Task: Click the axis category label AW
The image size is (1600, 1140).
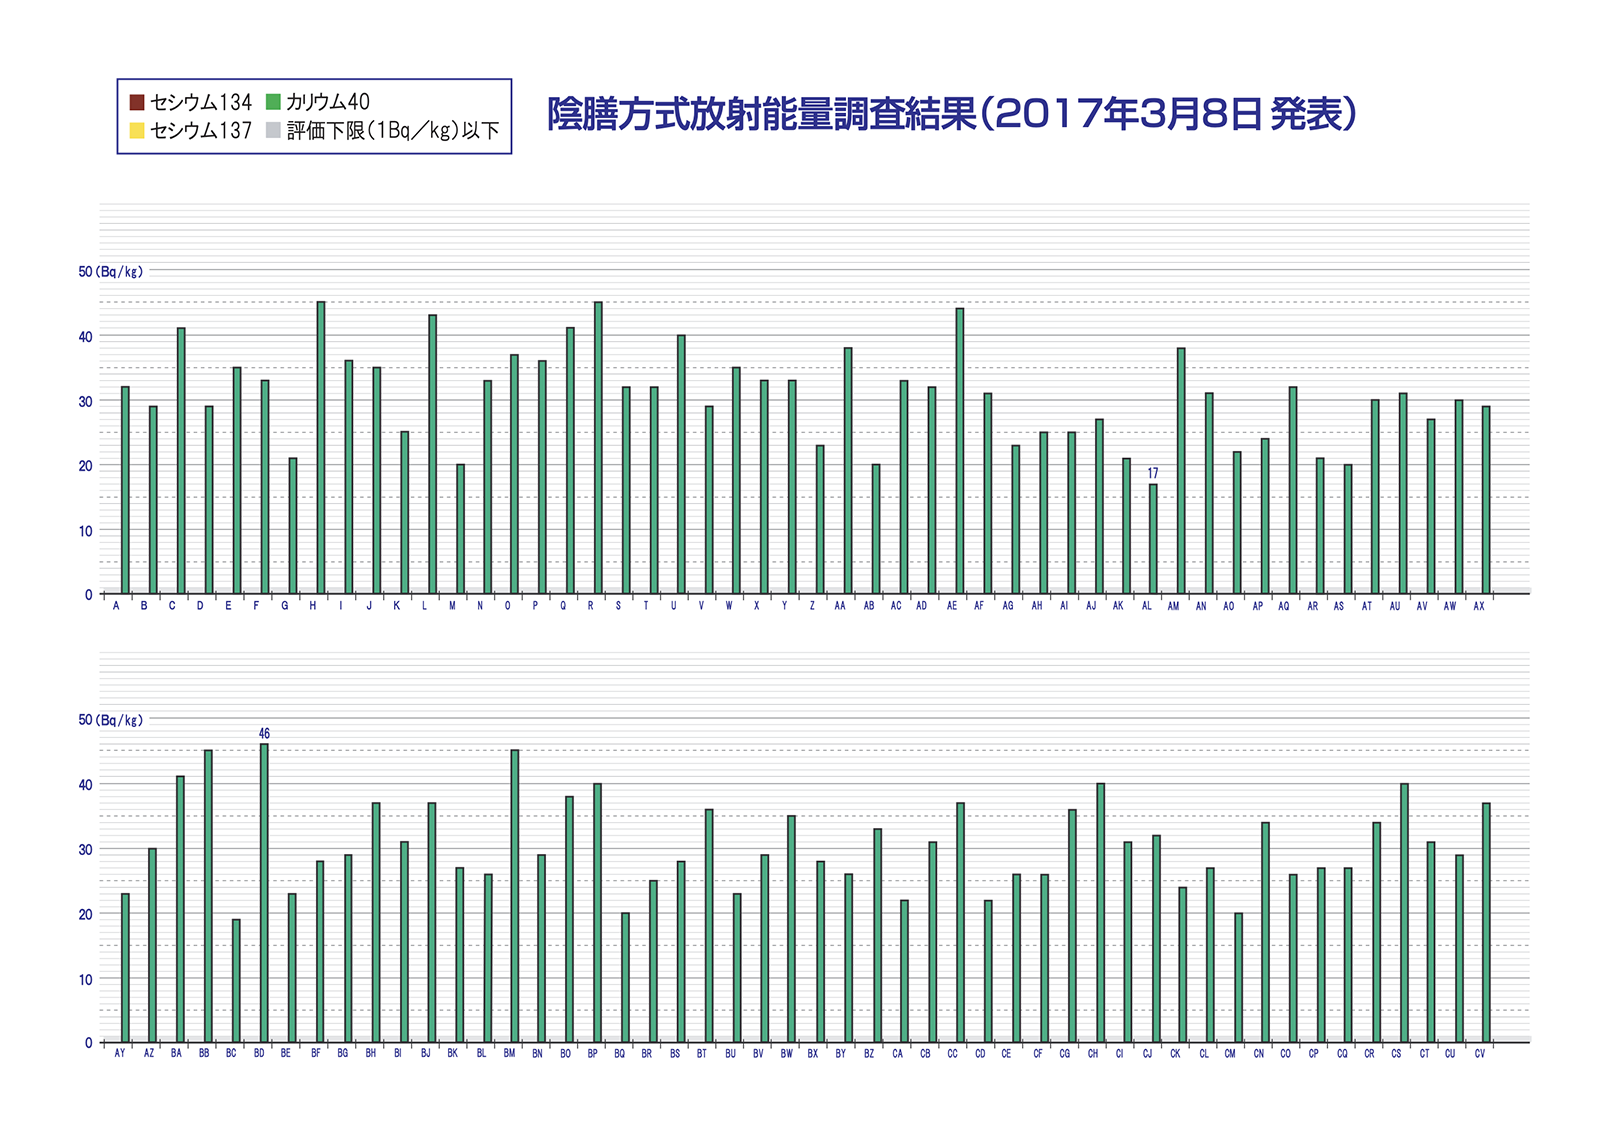Action: click(1450, 606)
